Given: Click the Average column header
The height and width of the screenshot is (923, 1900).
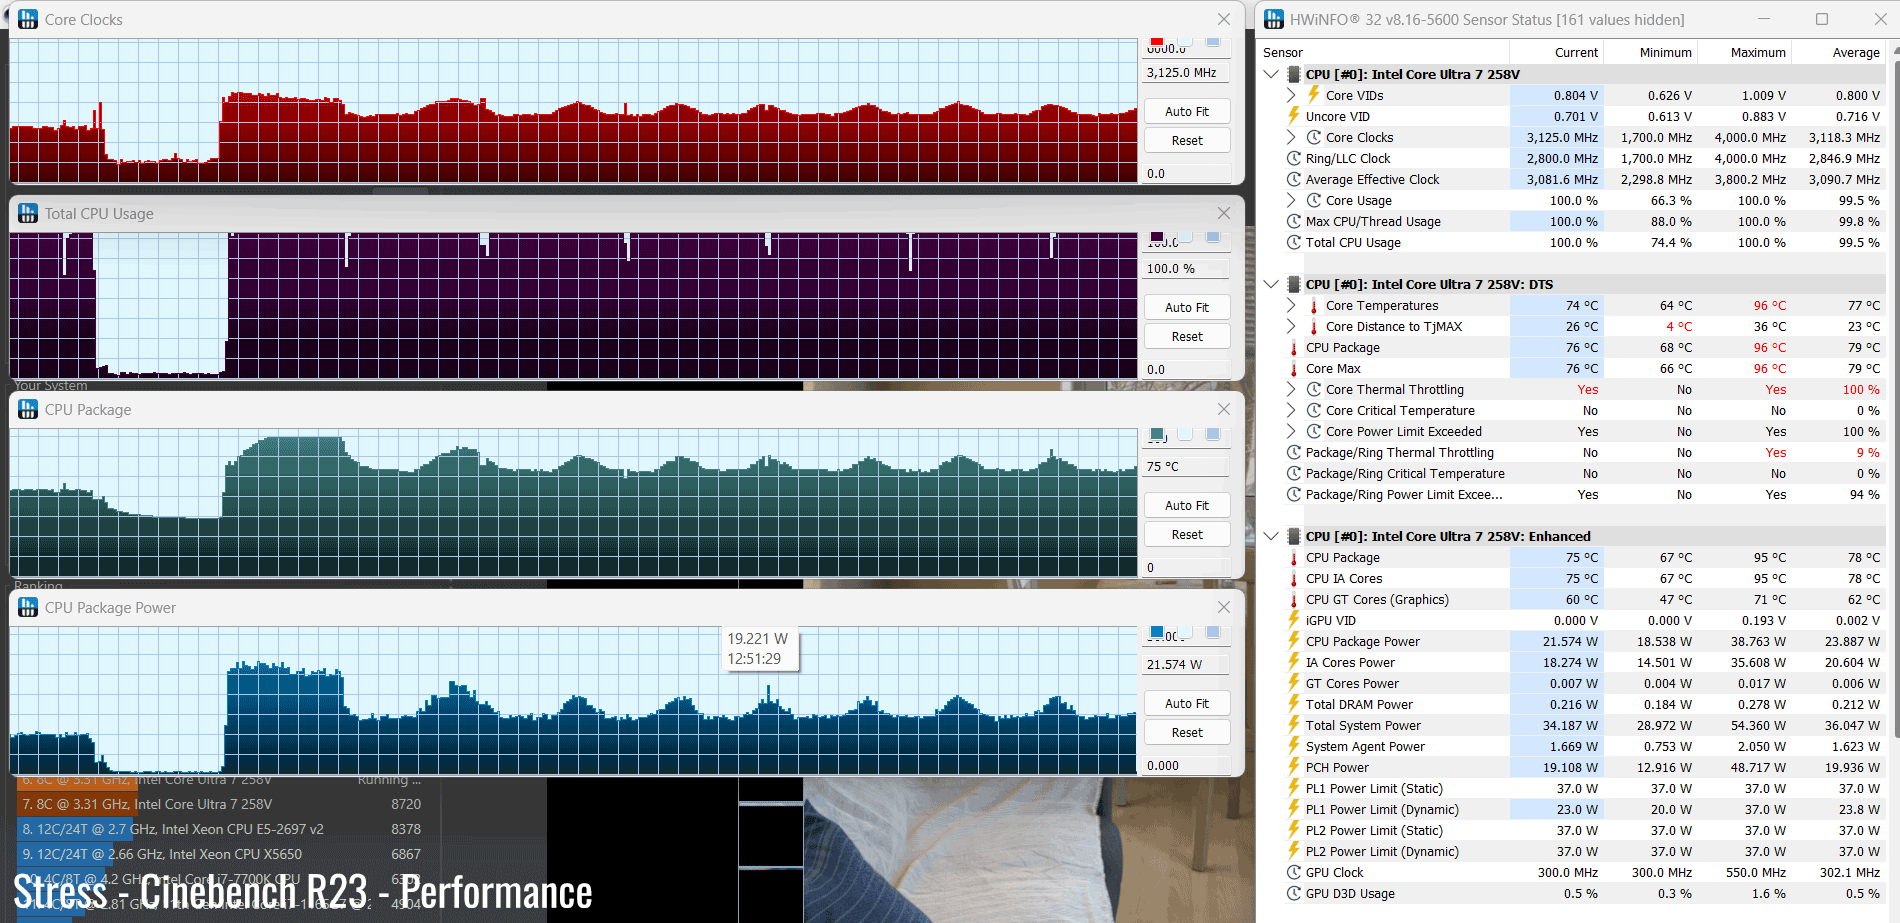Looking at the screenshot, I should tap(1838, 52).
